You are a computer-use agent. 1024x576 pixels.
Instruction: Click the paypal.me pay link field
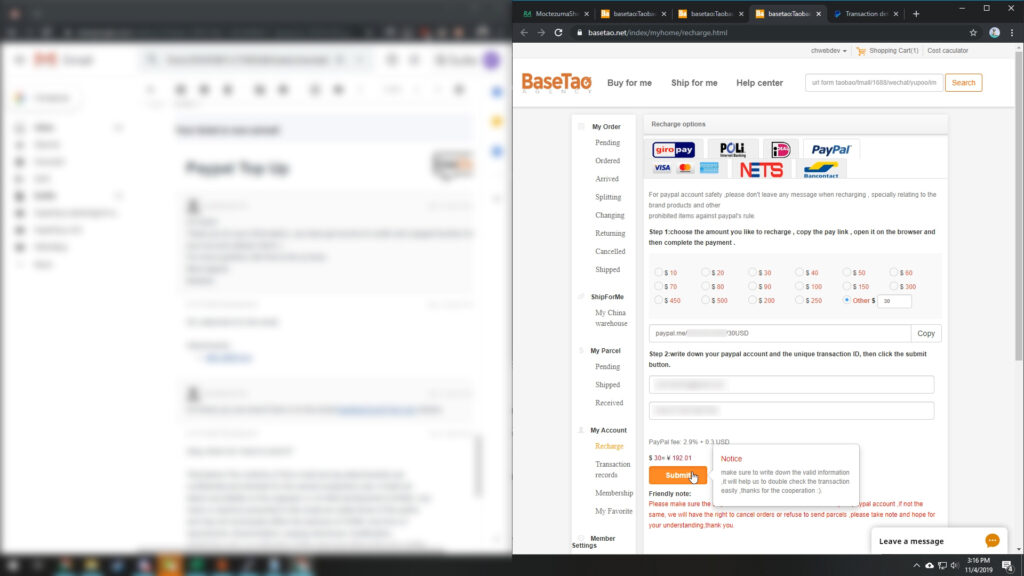(780, 333)
